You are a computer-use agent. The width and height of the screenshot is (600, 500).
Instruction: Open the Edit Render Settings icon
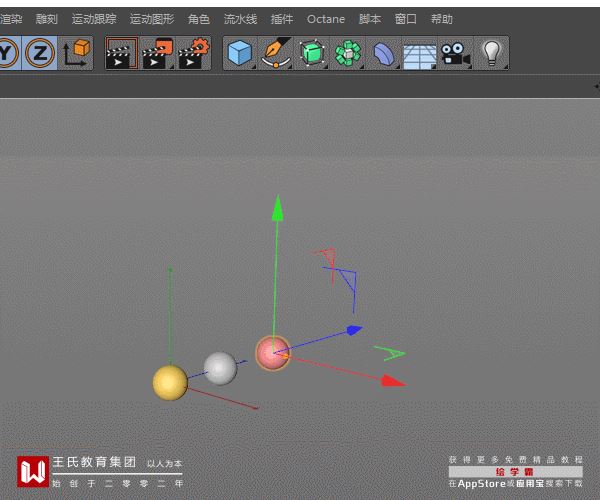pyautogui.click(x=194, y=53)
